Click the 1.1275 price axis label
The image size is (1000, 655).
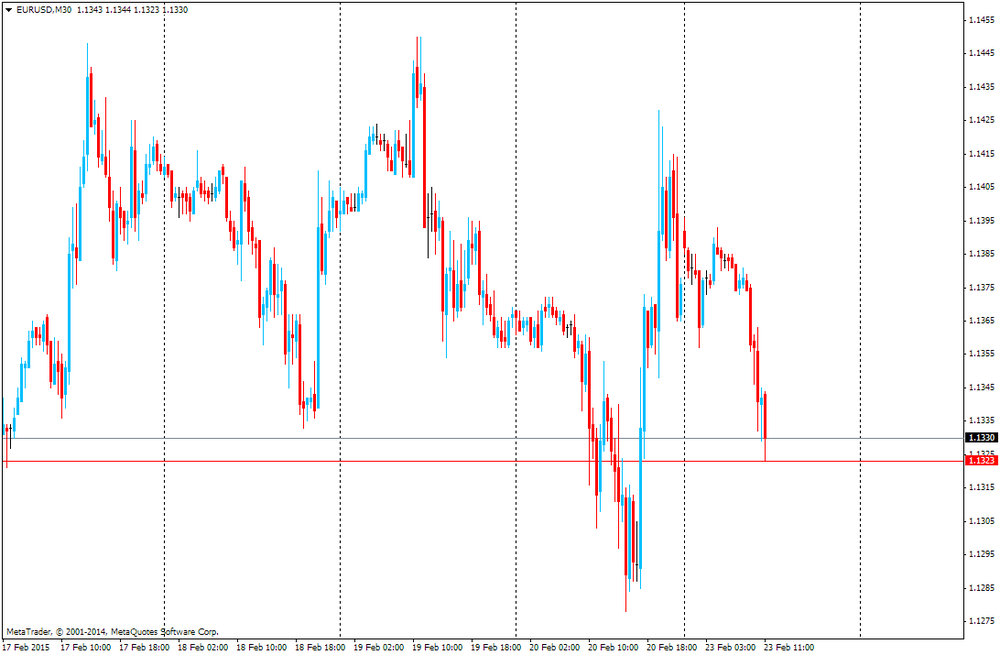point(982,621)
